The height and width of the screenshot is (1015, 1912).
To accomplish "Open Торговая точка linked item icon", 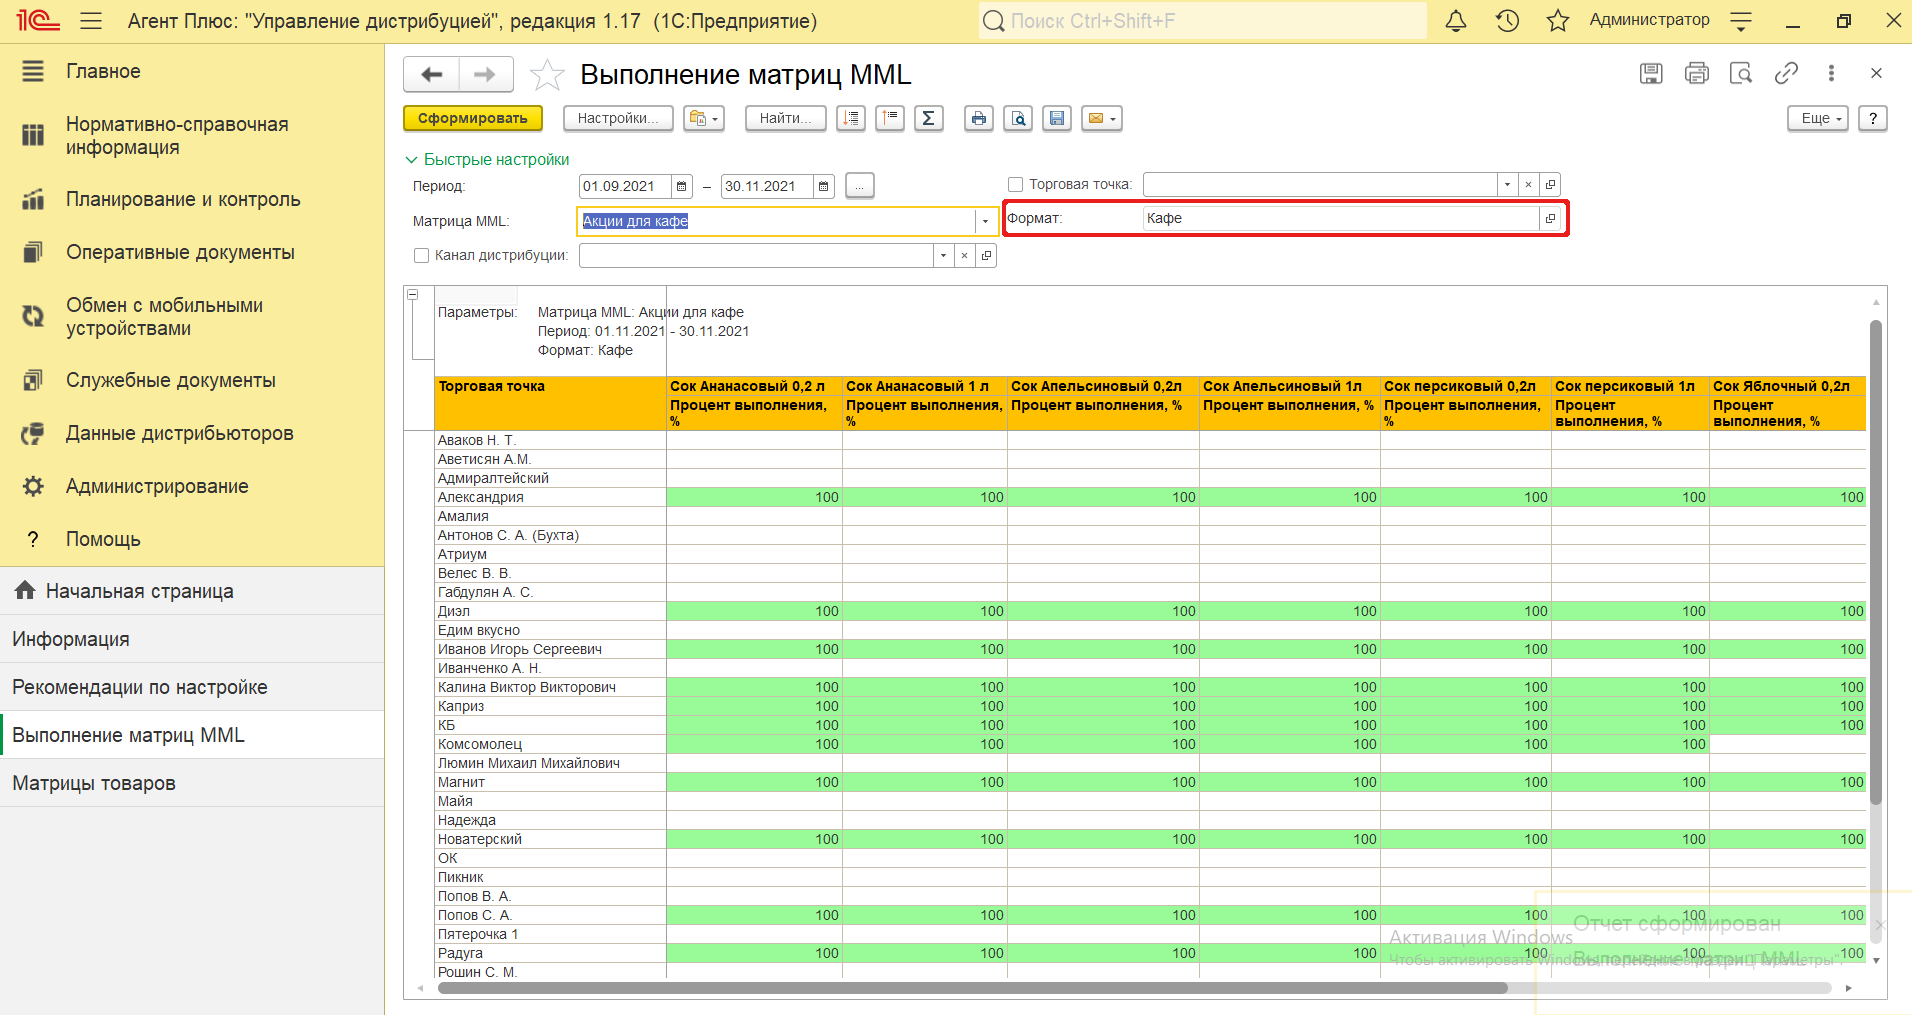I will point(1550,184).
